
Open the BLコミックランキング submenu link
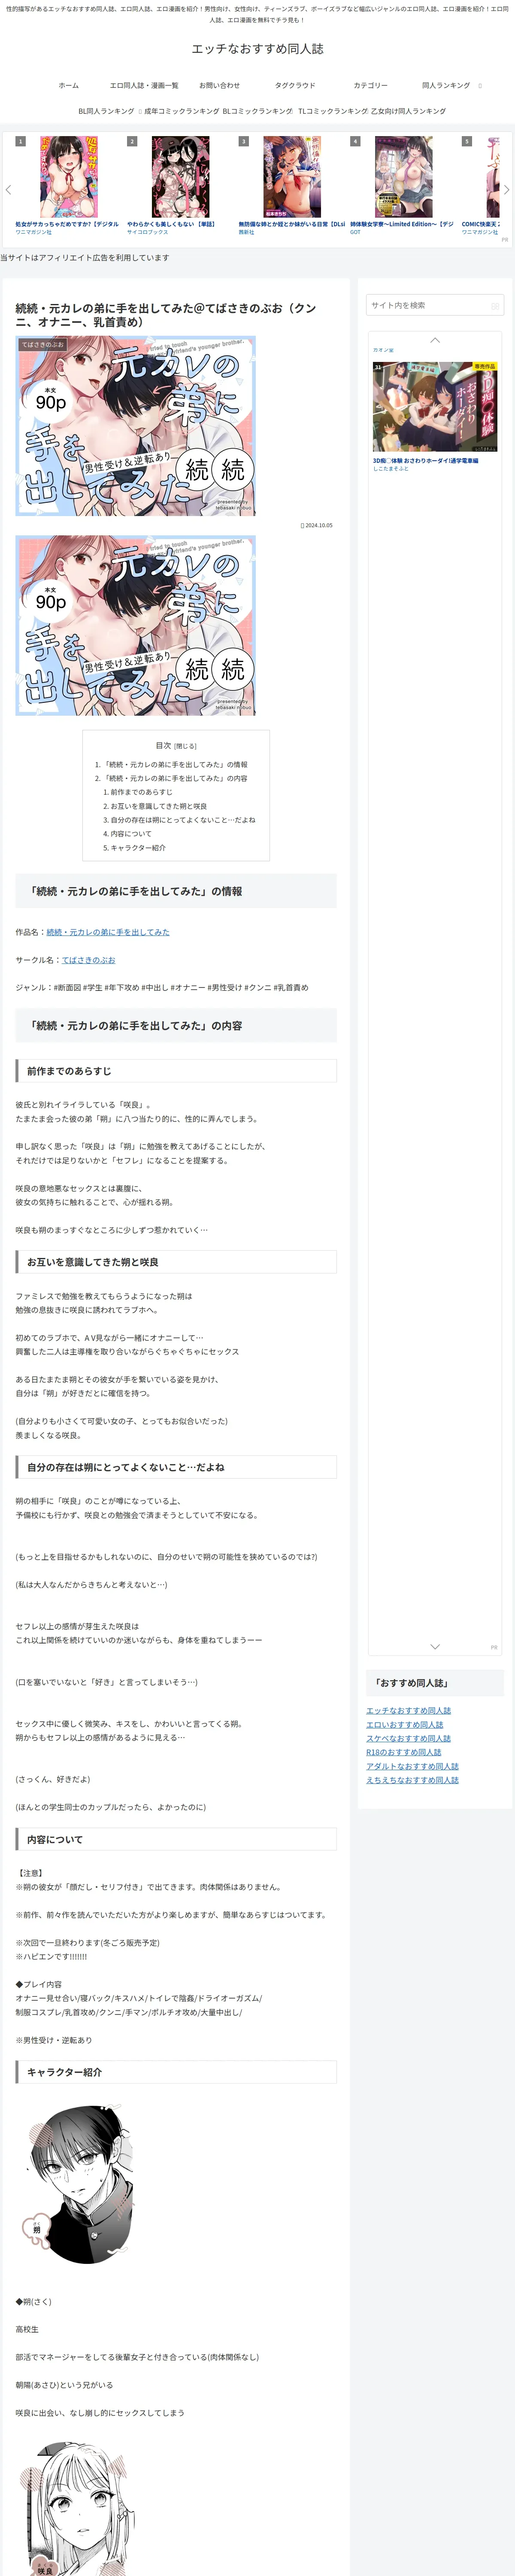[x=257, y=111]
